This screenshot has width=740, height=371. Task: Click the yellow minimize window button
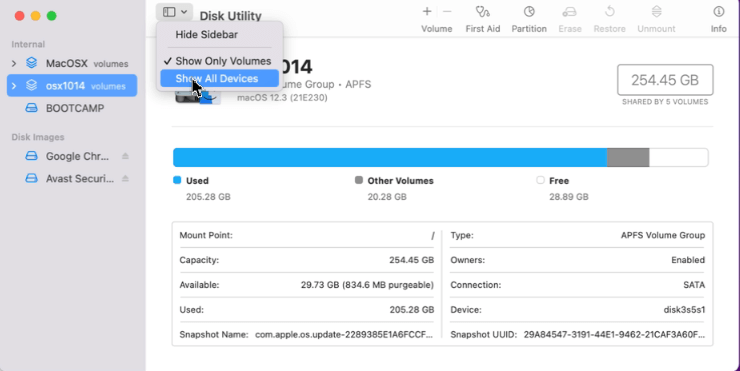[35, 16]
